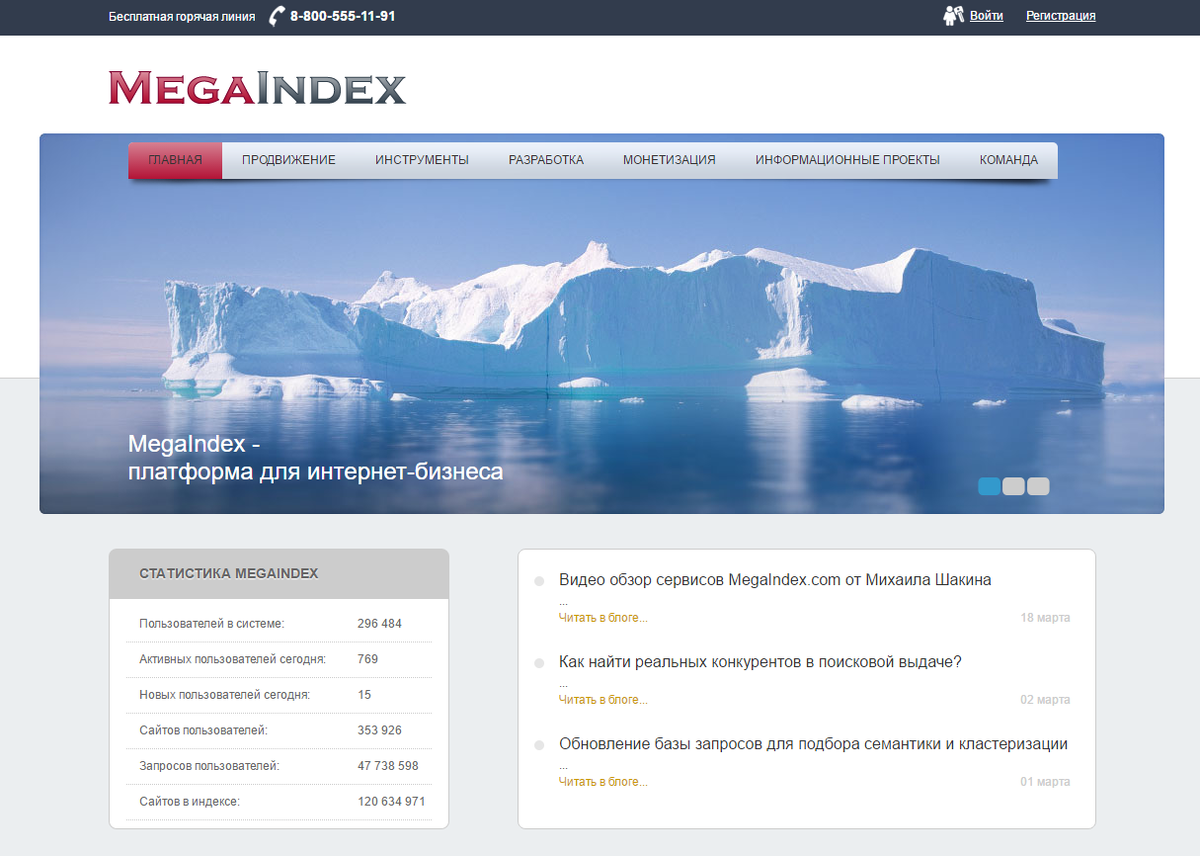Click the 18 марта date
1200x856 pixels.
[1045, 618]
